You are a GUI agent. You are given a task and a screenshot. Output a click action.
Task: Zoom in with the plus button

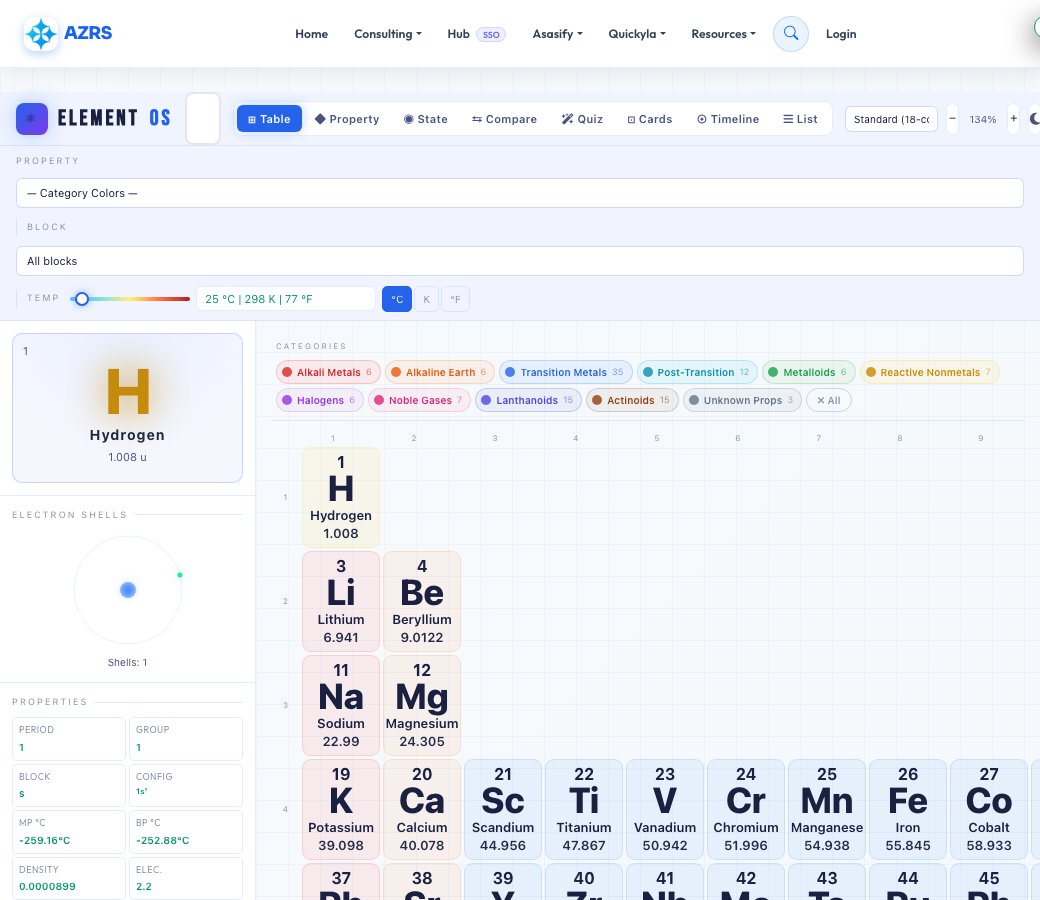(1013, 119)
